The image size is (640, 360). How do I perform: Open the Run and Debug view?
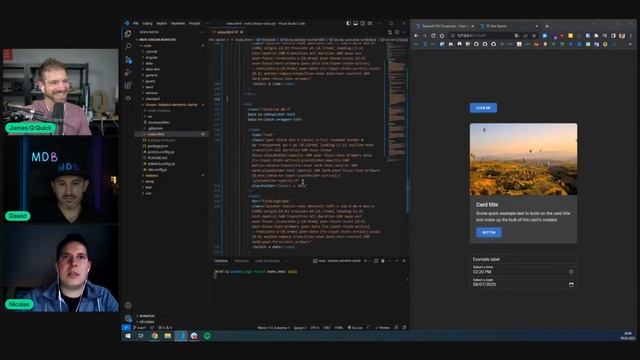point(128,73)
